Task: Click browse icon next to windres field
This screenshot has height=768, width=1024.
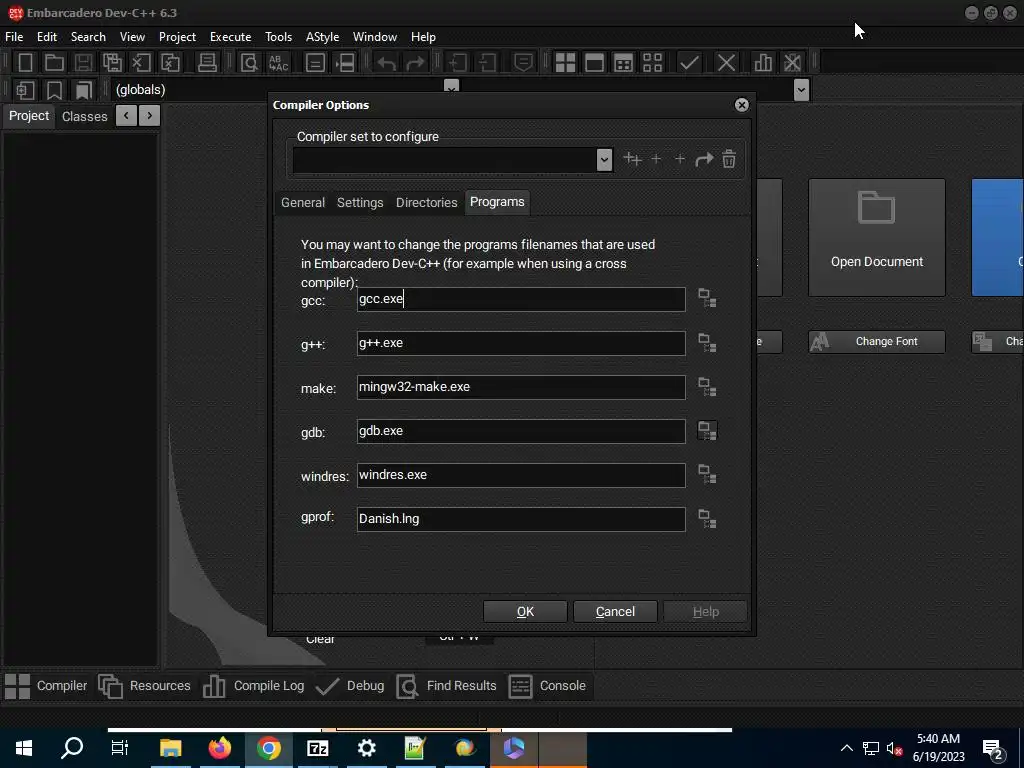Action: [707, 475]
